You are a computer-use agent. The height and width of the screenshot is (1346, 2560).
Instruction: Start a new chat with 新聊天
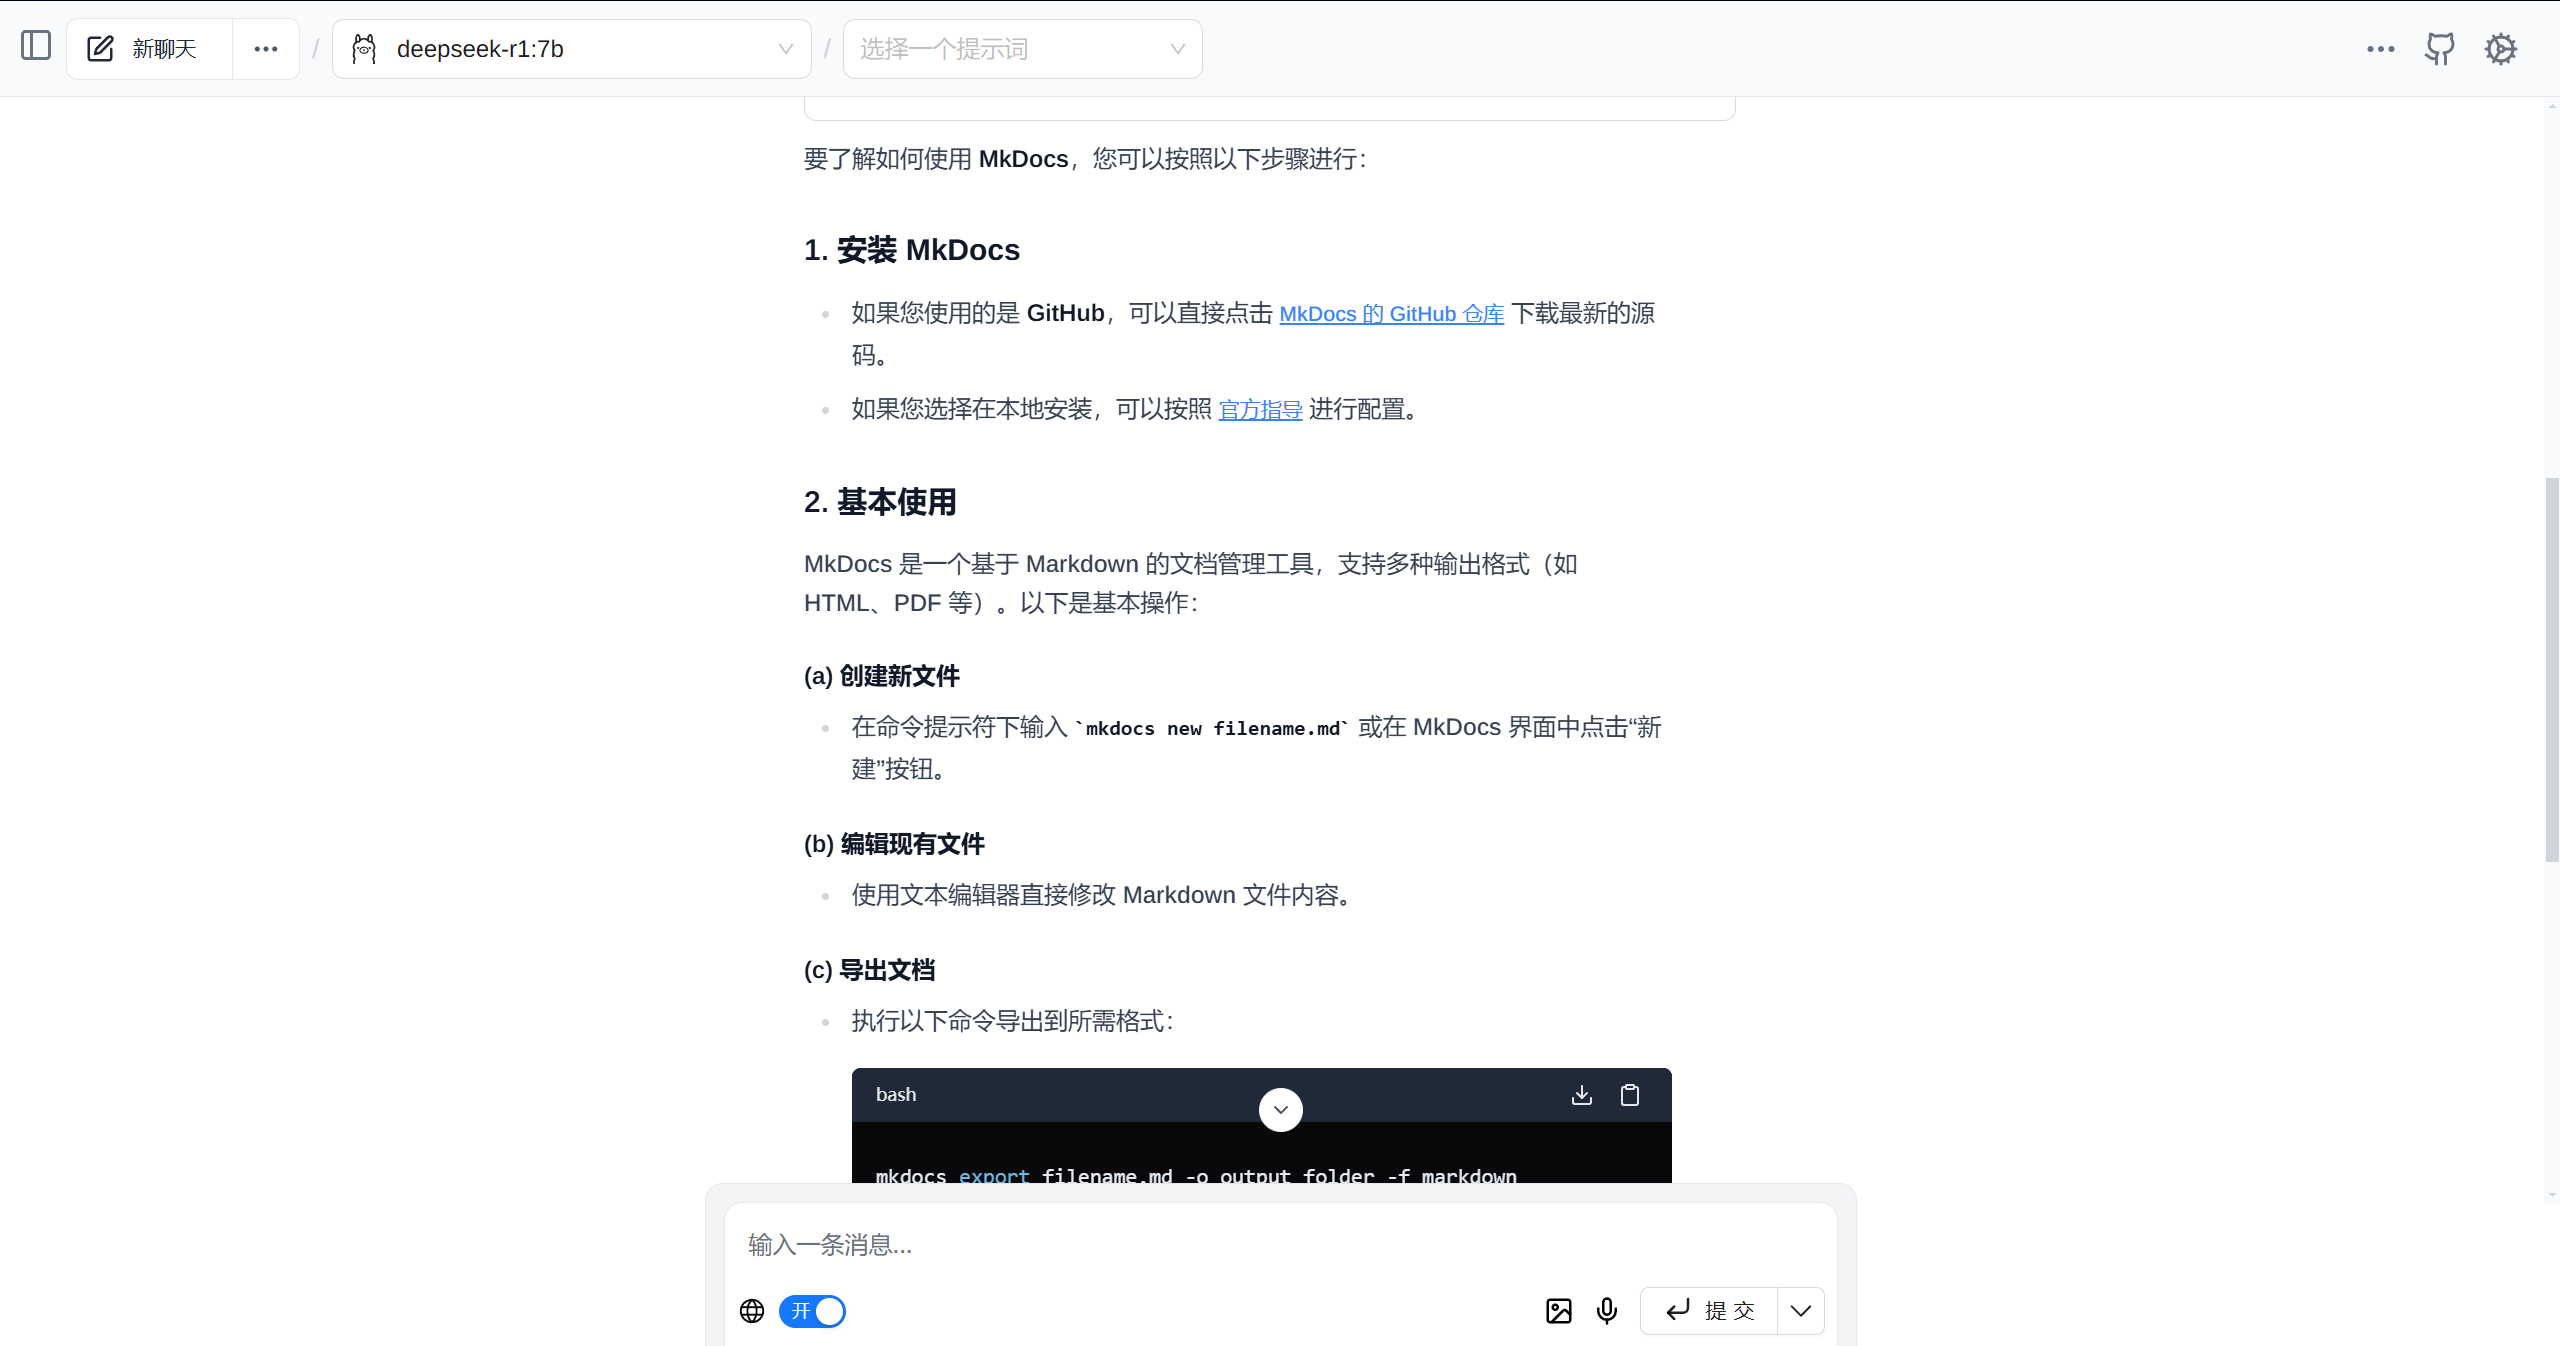[149, 49]
